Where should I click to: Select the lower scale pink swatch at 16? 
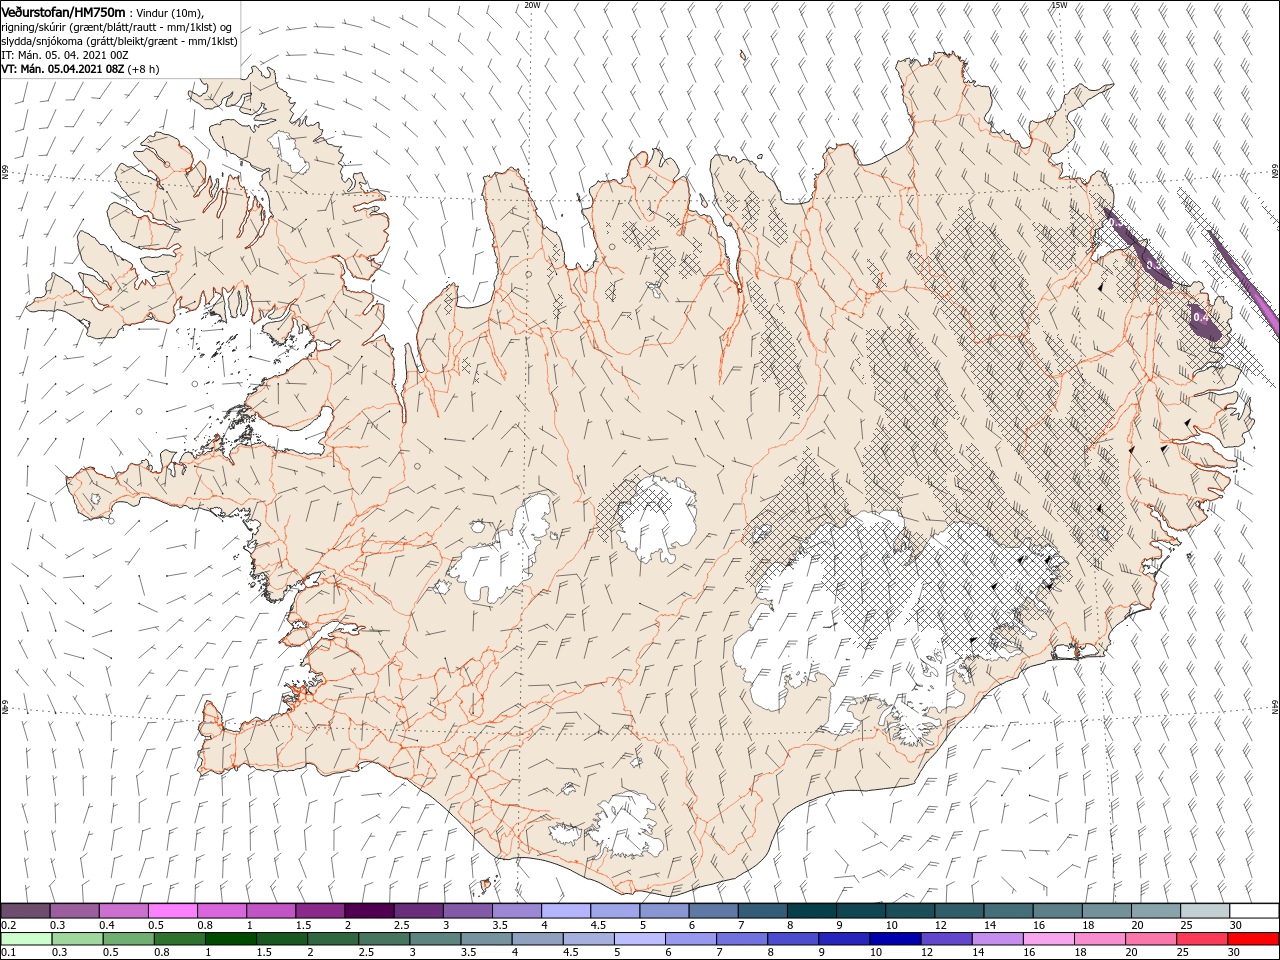coord(1047,939)
